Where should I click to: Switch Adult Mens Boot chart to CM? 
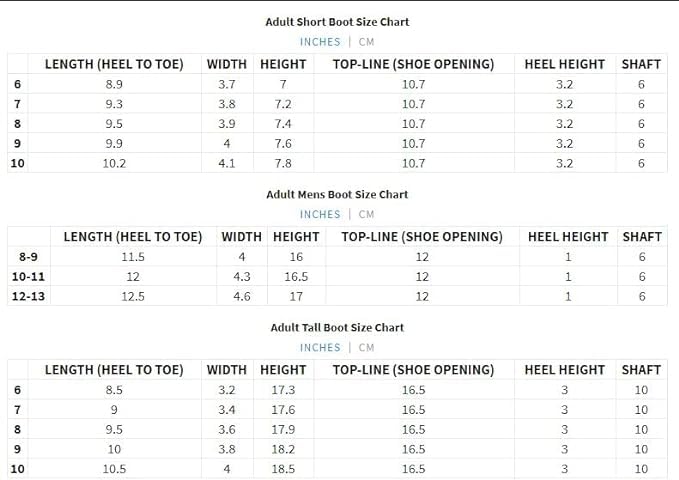[x=366, y=214]
